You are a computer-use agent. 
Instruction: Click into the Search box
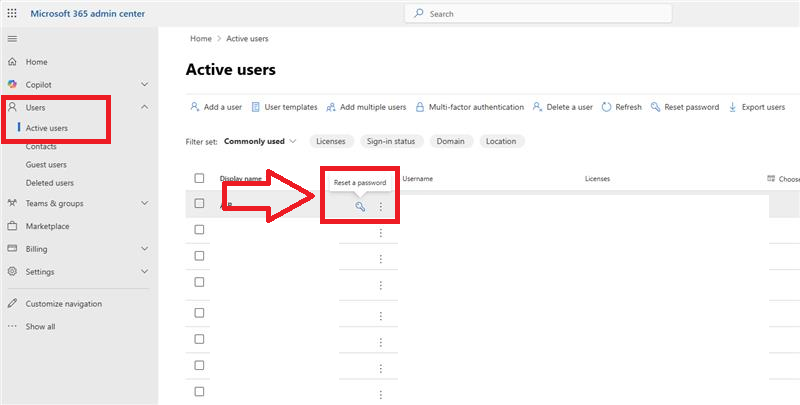538,14
